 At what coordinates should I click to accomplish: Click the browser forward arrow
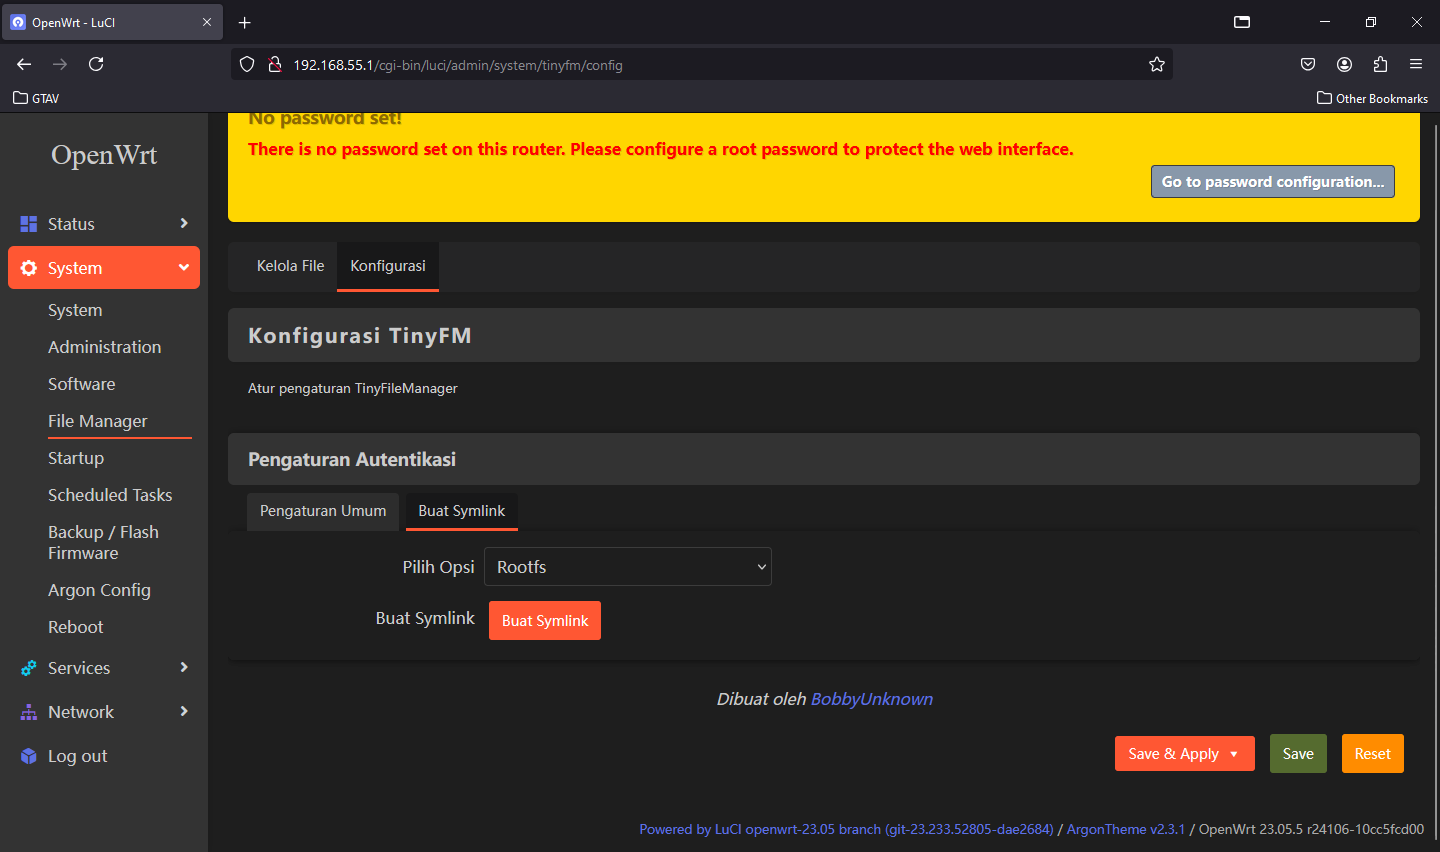pos(60,64)
